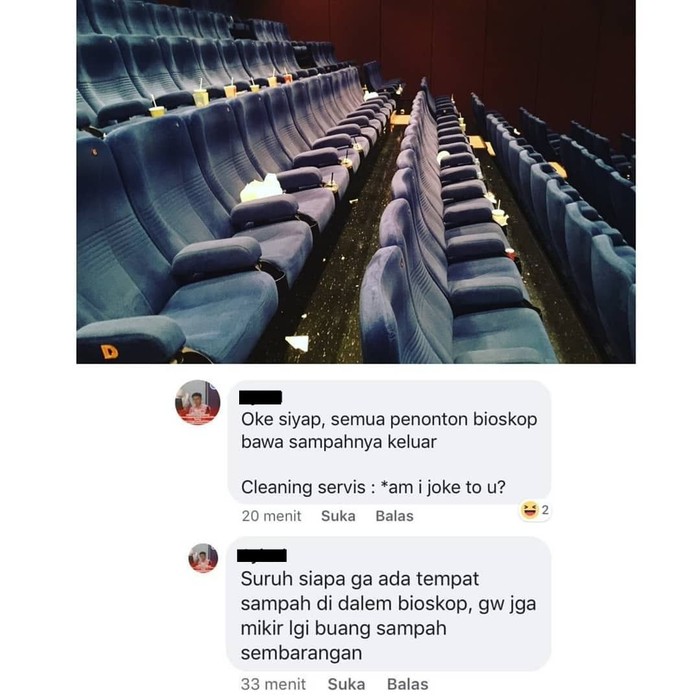The width and height of the screenshot is (700, 700).
Task: Open the cinema seats photo
Action: click(x=356, y=182)
